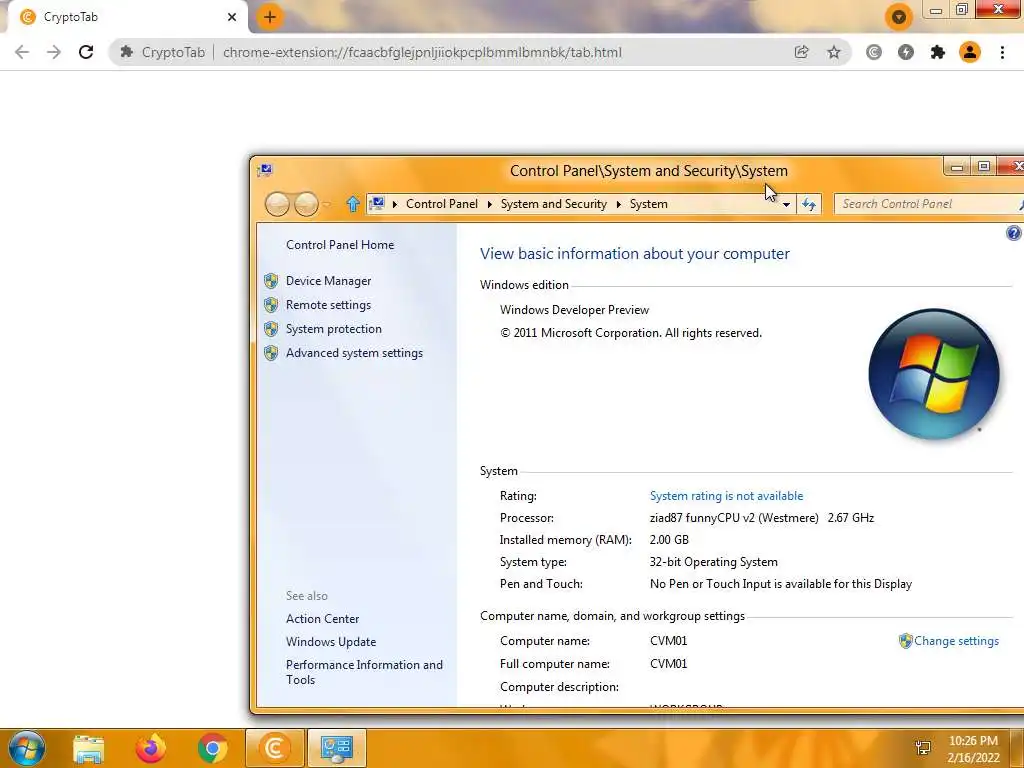Open the address bar history dropdown
Screen dimensions: 1024x768
[x=786, y=204]
